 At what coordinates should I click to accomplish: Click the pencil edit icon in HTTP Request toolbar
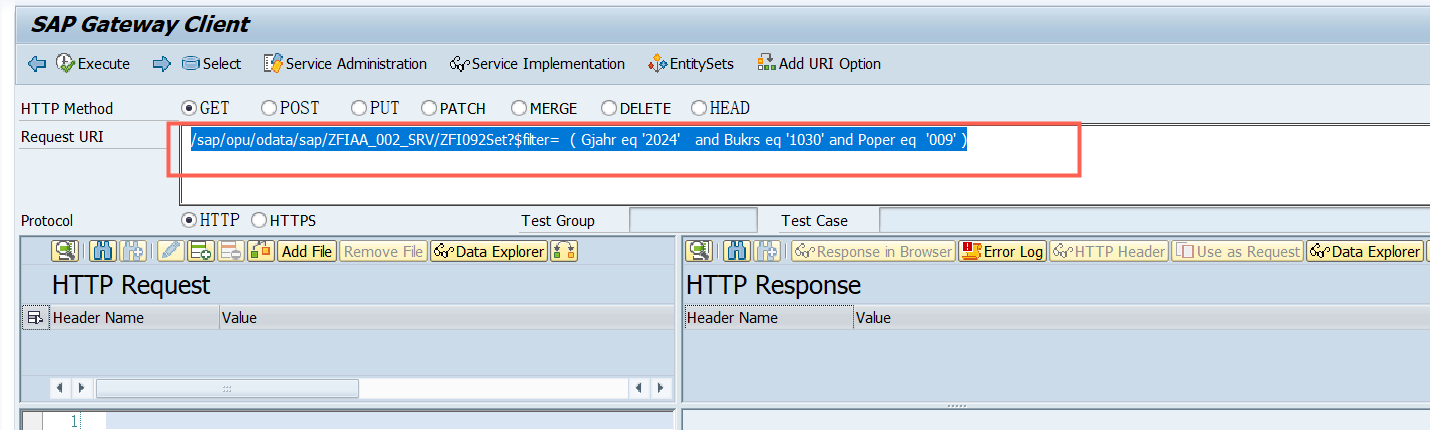(170, 251)
